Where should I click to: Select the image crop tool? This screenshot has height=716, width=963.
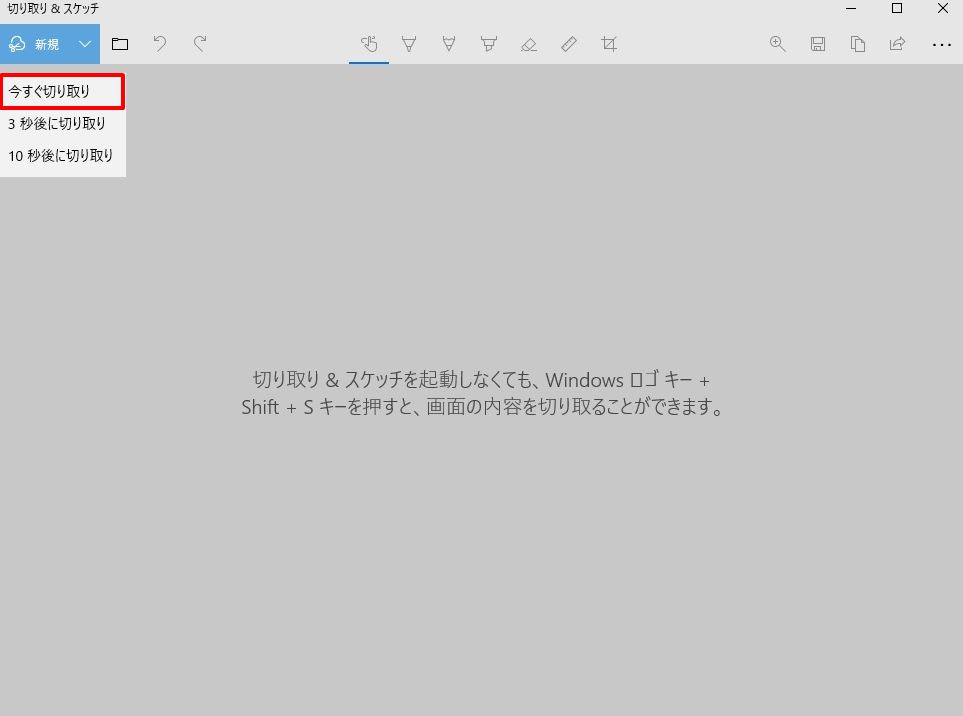coord(609,44)
